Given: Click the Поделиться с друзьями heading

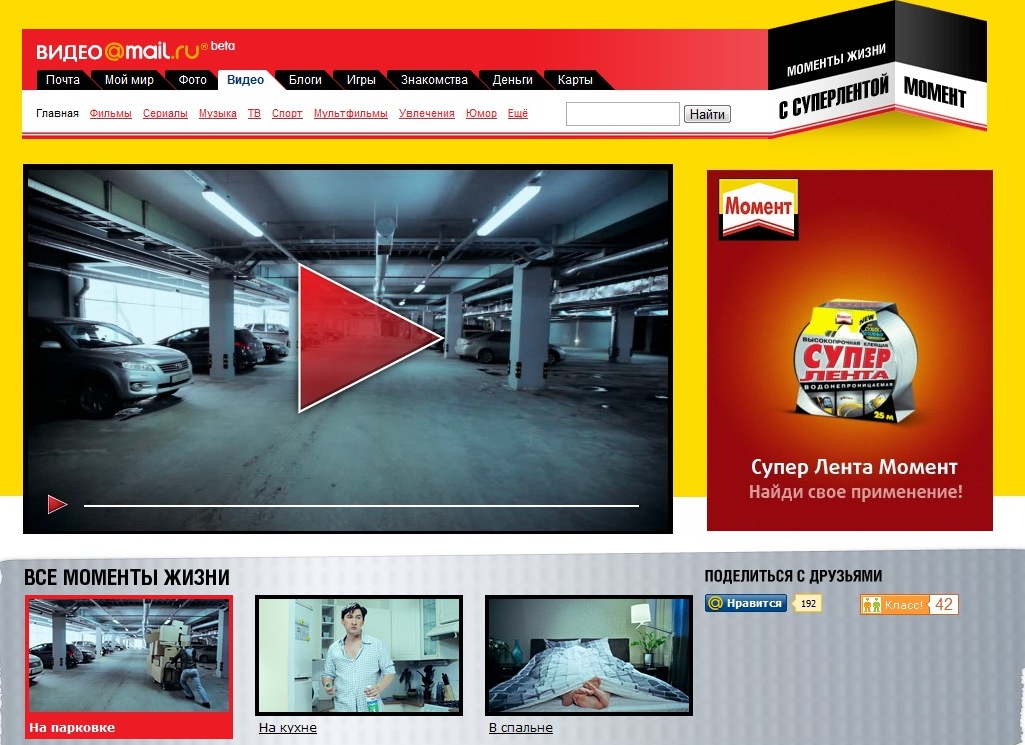Looking at the screenshot, I should point(793,576).
